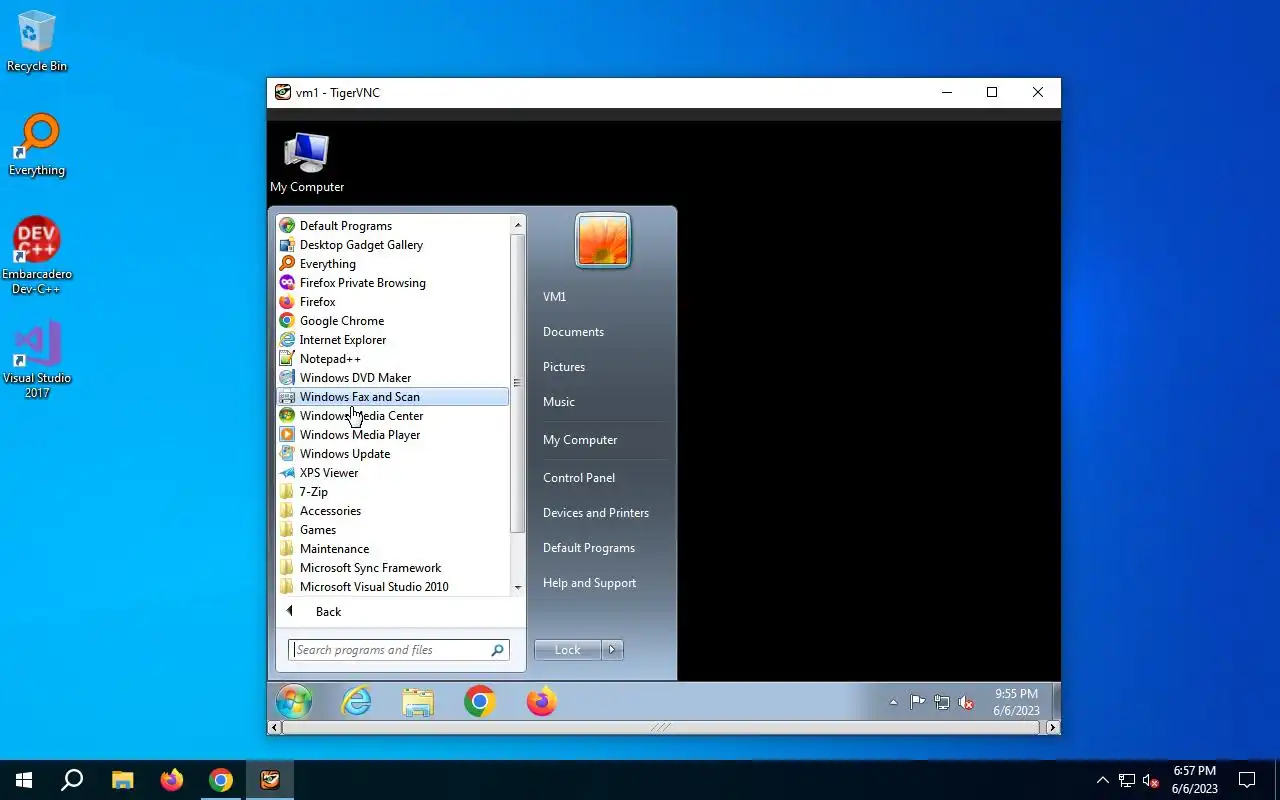Click the Lock button

point(567,650)
